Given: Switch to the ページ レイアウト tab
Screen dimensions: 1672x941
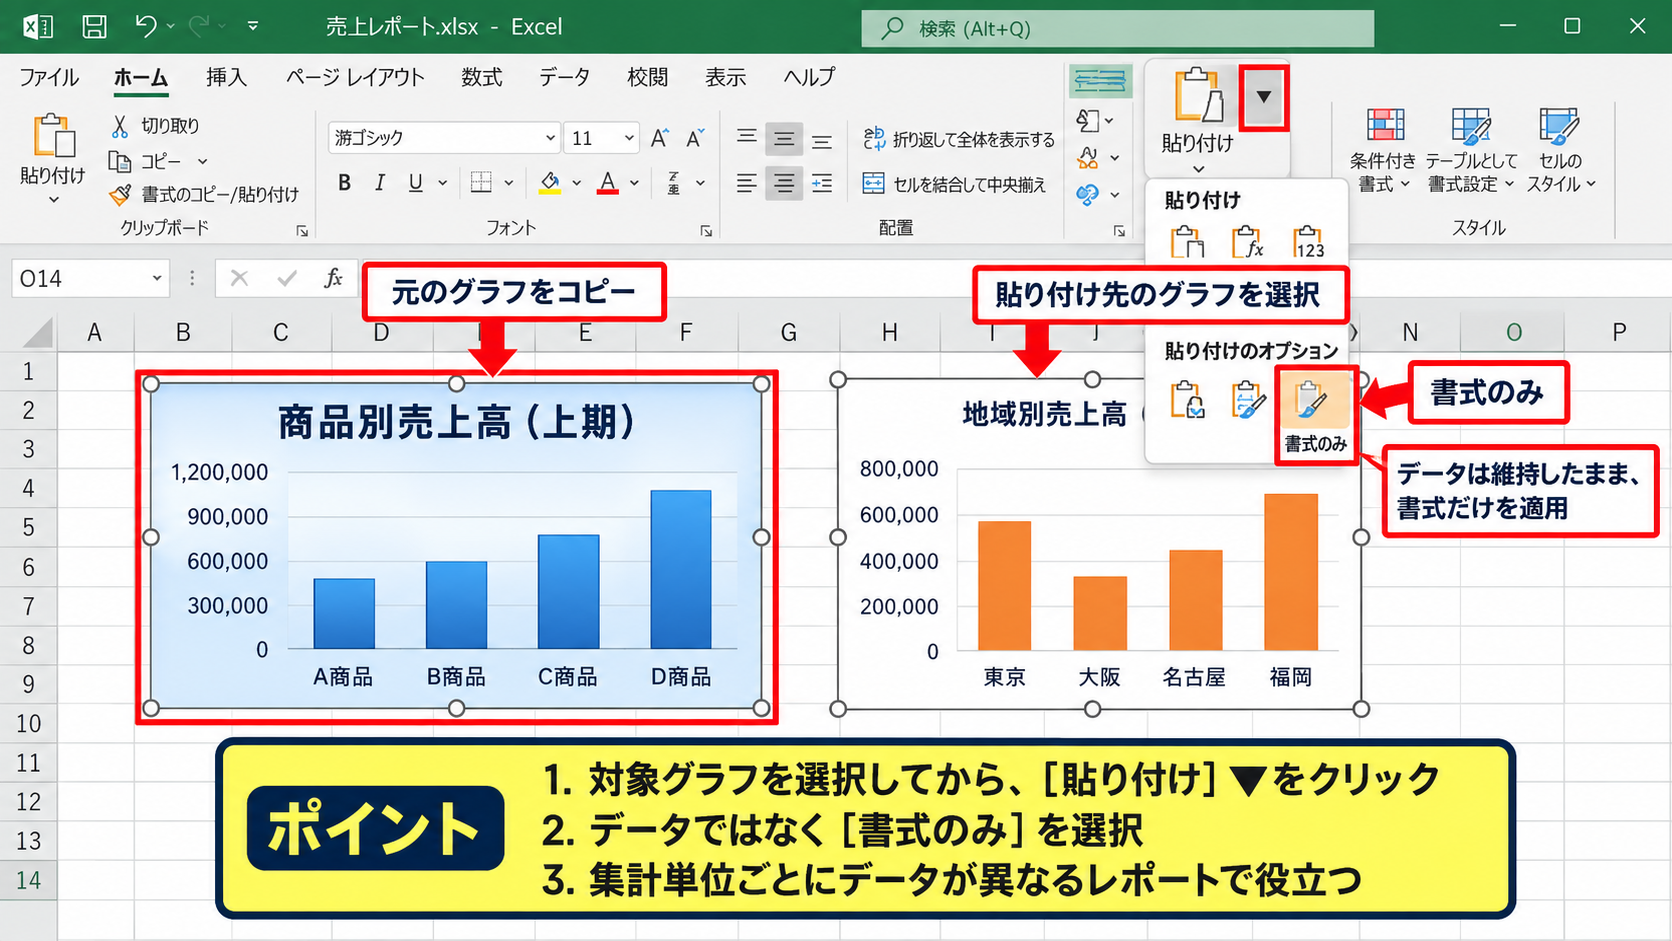Looking at the screenshot, I should click(355, 77).
